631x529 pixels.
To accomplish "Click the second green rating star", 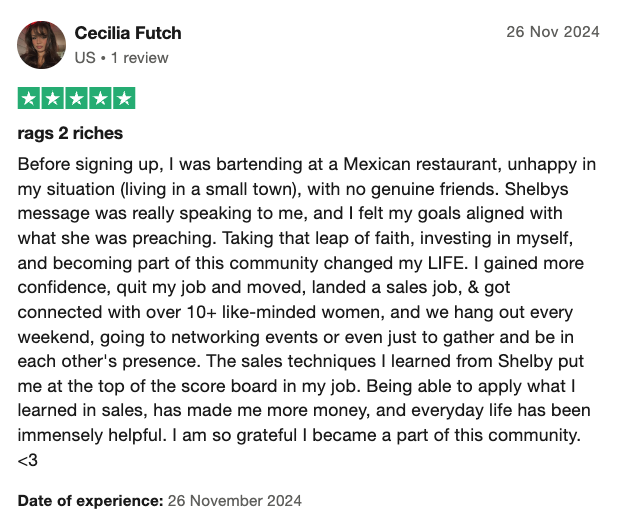I will click(x=52, y=98).
